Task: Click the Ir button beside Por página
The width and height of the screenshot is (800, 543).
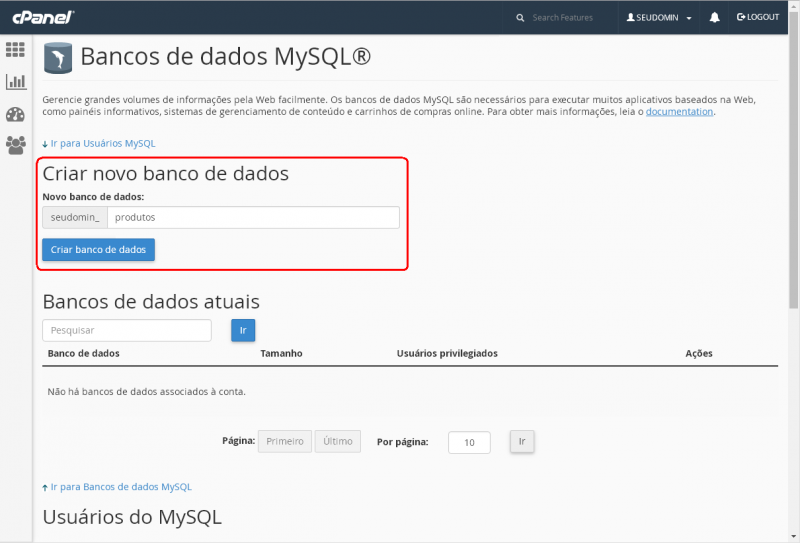Action: tap(522, 441)
